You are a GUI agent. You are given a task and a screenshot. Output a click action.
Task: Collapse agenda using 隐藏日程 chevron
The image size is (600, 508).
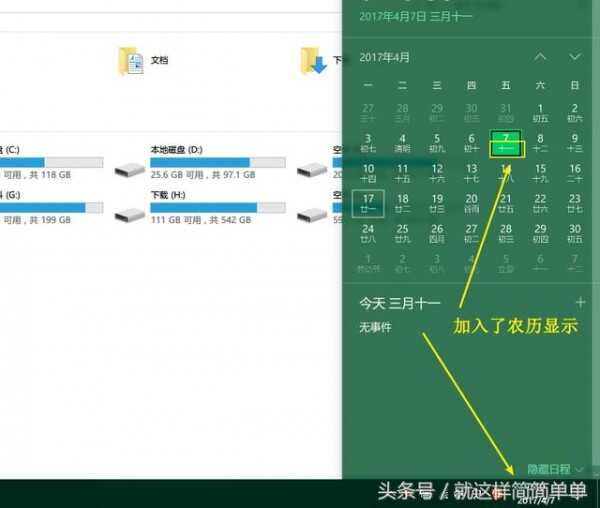click(580, 468)
